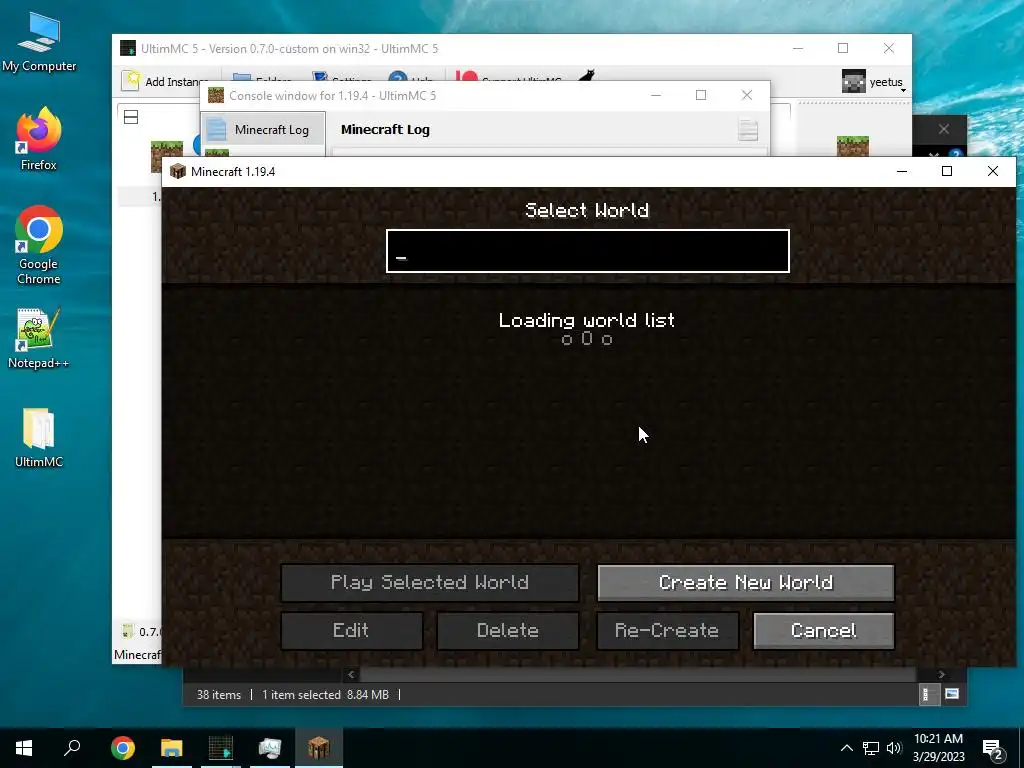Click Explorer horizontal scrollbar left arrow
The height and width of the screenshot is (768, 1024).
point(351,675)
